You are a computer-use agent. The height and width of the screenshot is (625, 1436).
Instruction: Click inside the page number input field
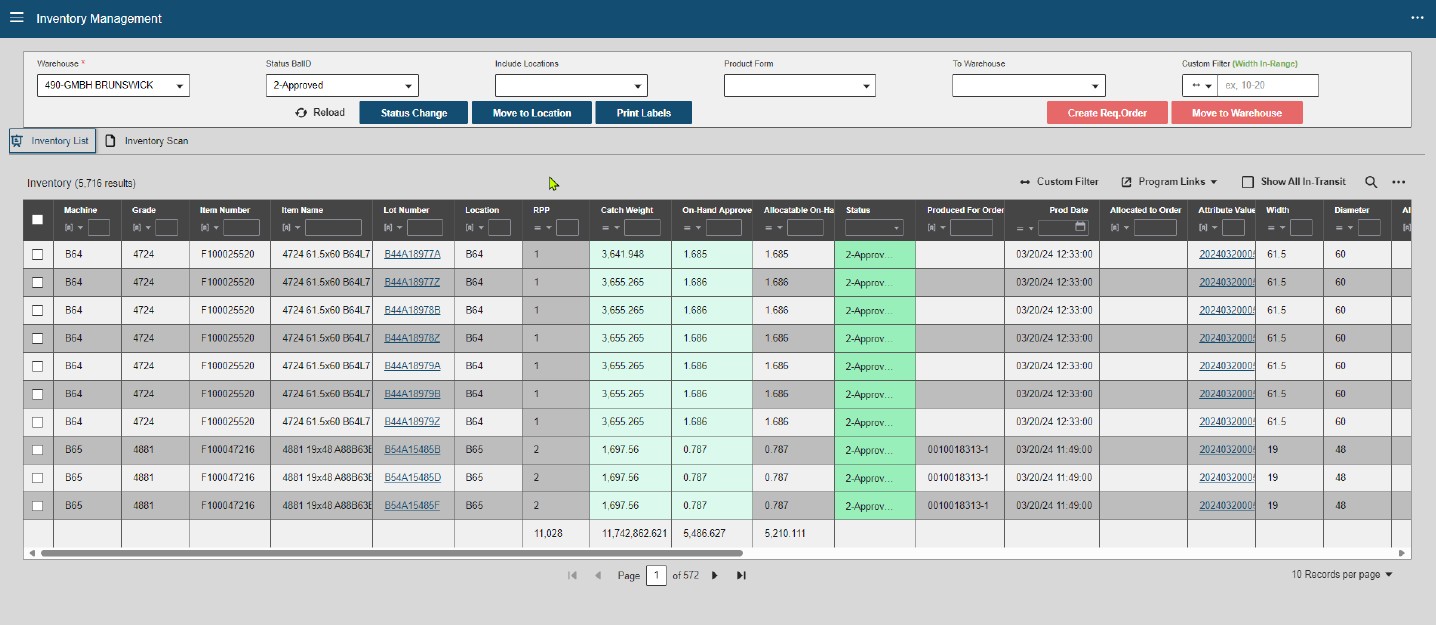tap(657, 575)
